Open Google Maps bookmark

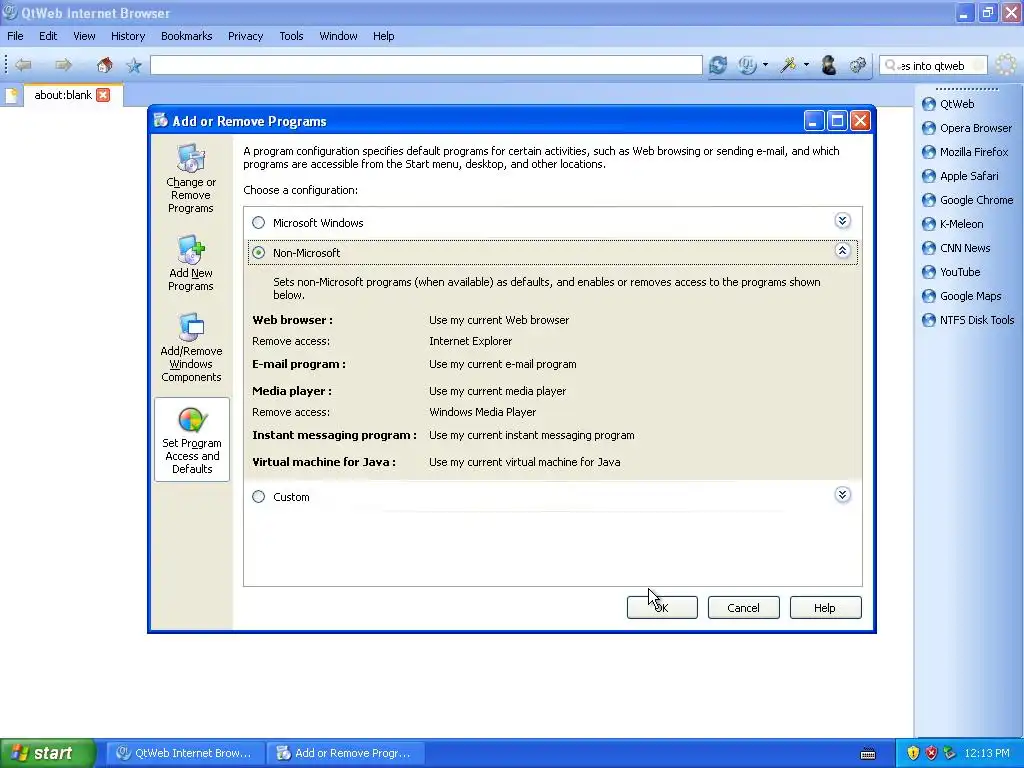coord(961,296)
